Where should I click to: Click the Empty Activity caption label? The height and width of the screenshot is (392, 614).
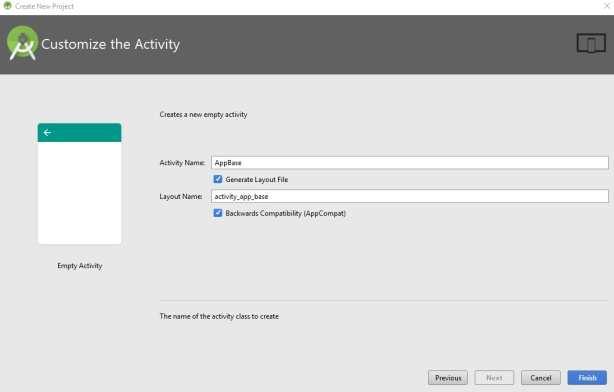tap(80, 266)
